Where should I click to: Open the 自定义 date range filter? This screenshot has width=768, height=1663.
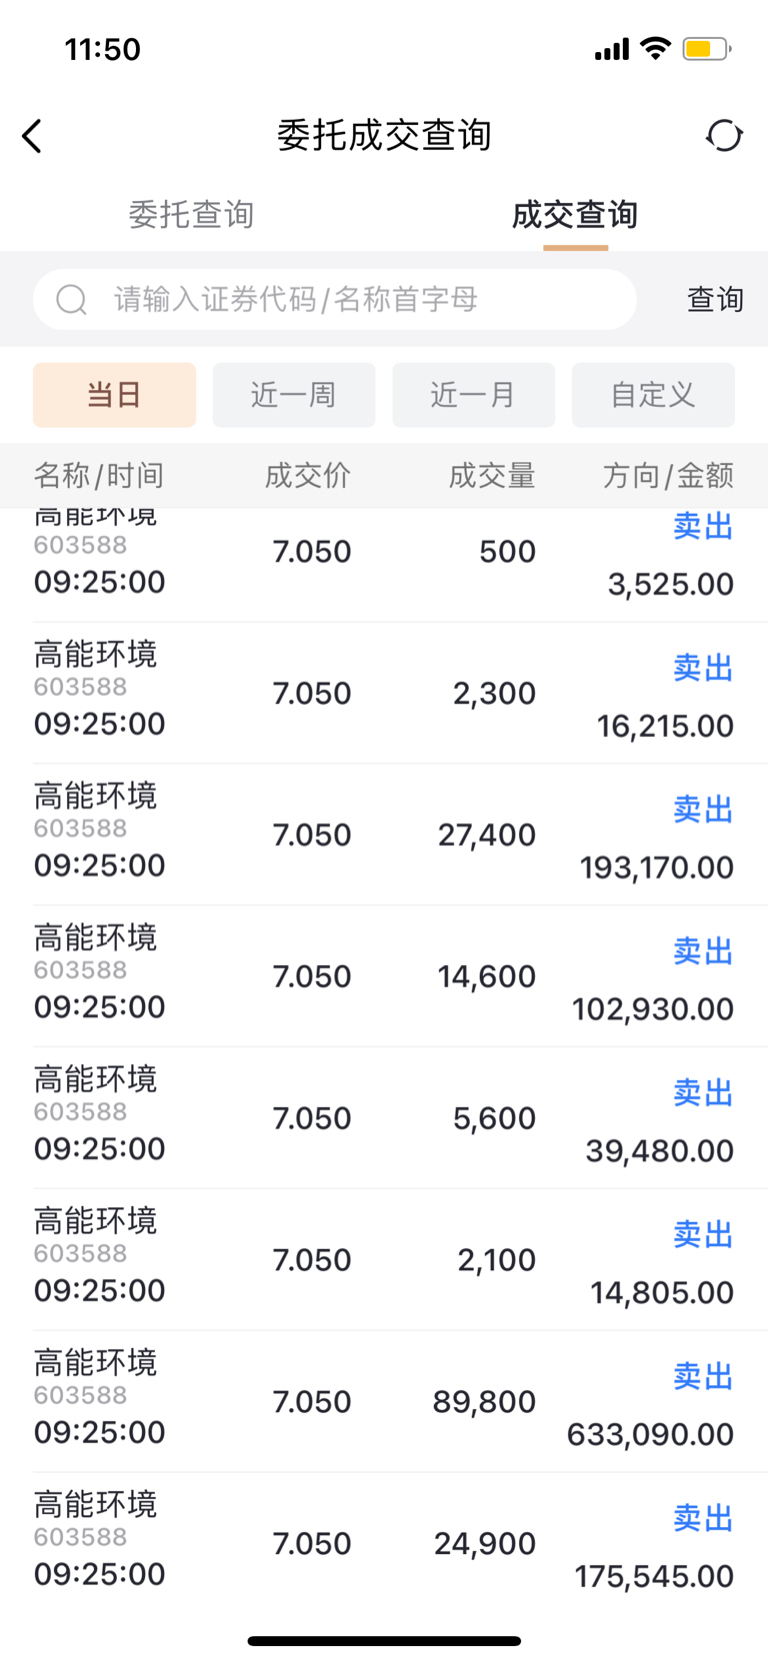coord(653,395)
